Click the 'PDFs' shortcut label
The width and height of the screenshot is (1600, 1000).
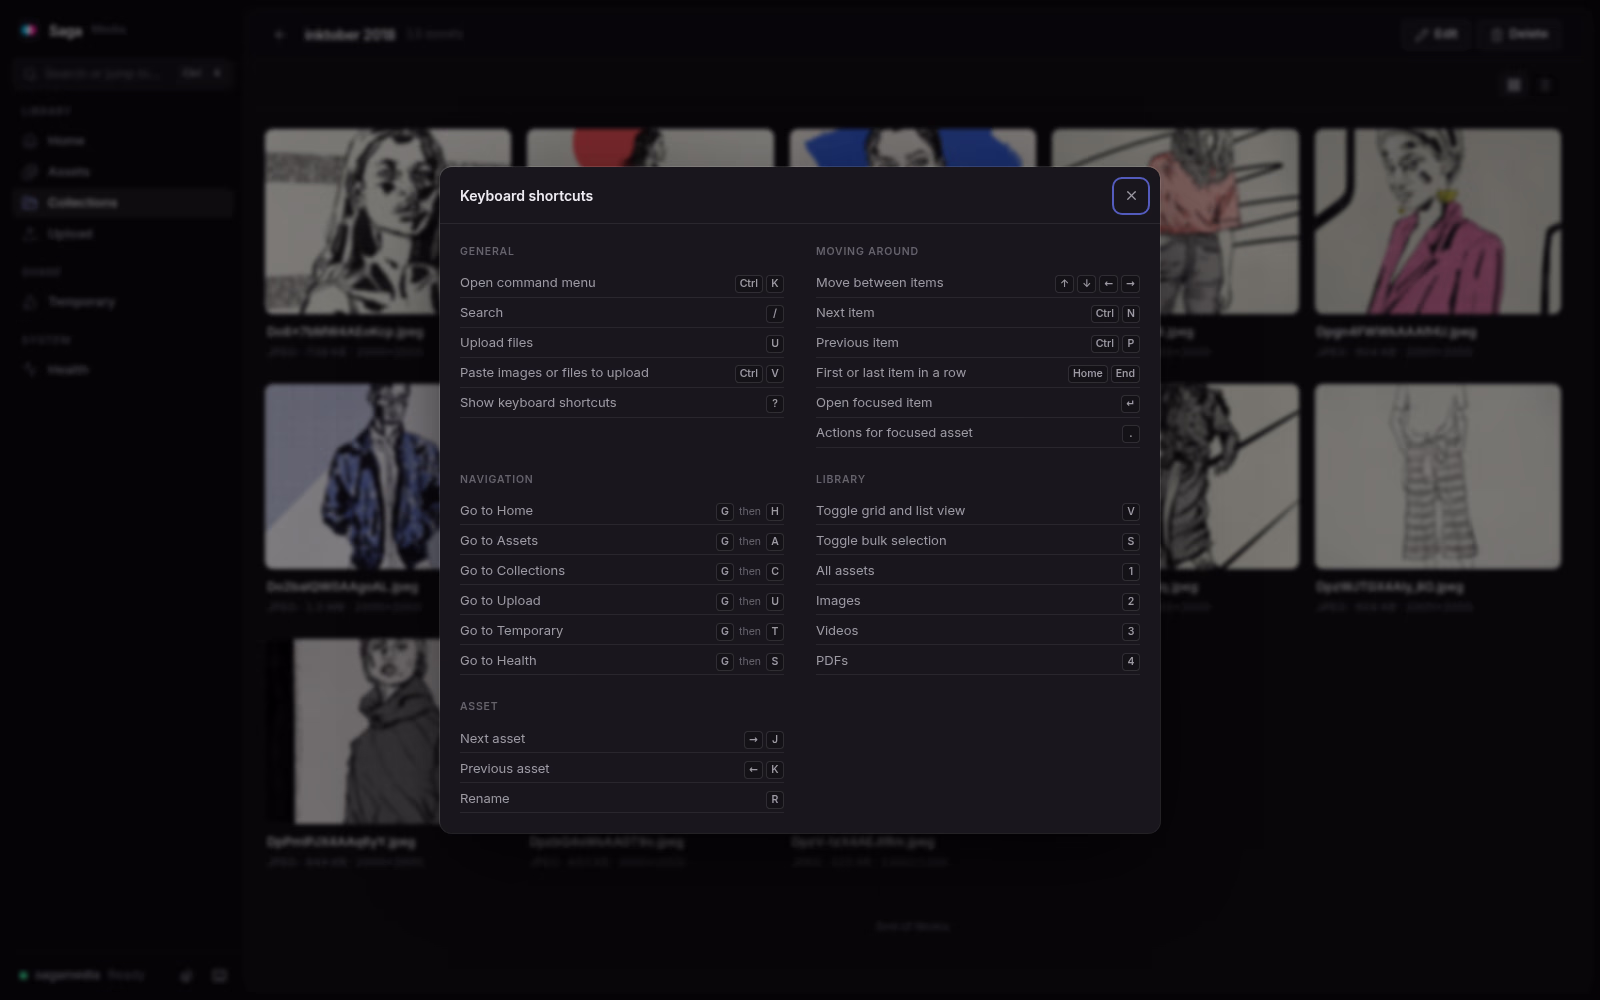coord(832,661)
